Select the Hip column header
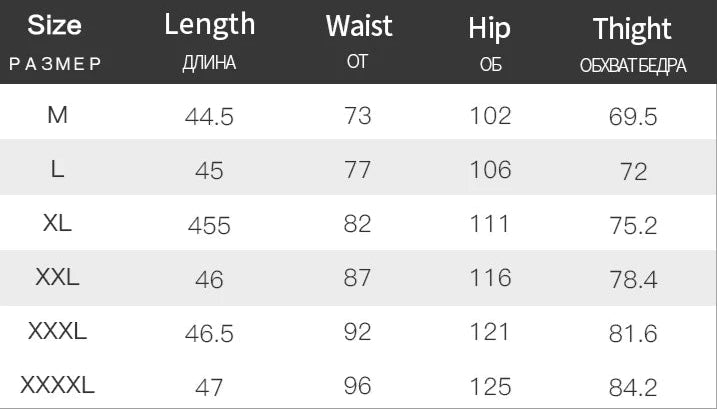This screenshot has height=409, width=717. 489,28
